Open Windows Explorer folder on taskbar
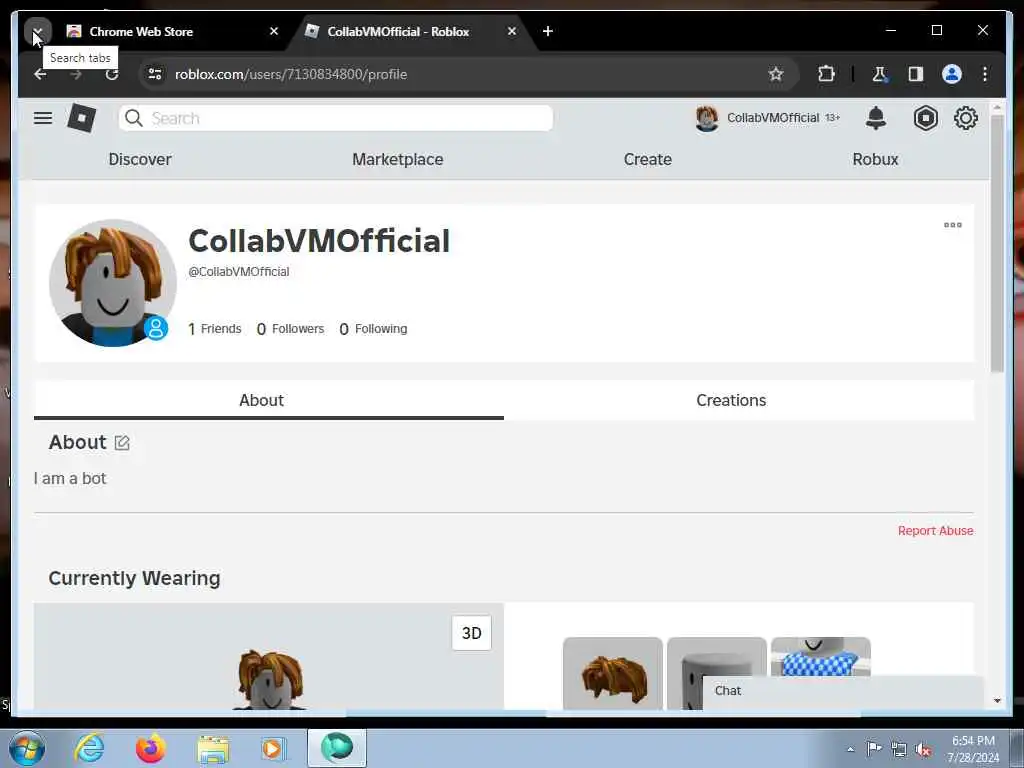The height and width of the screenshot is (768, 1024). [x=212, y=748]
